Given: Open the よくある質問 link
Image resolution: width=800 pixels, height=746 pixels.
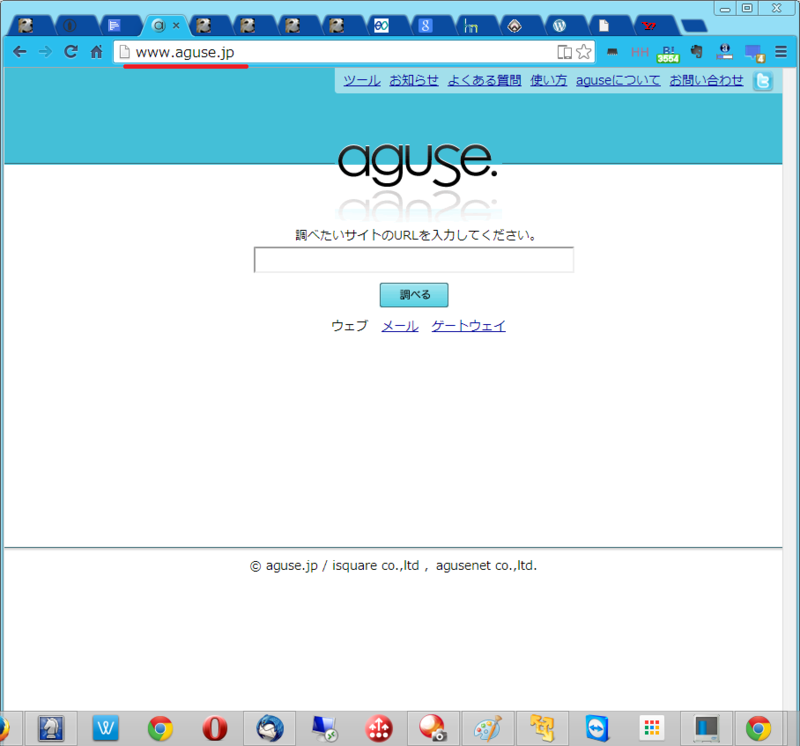Looking at the screenshot, I should [484, 80].
